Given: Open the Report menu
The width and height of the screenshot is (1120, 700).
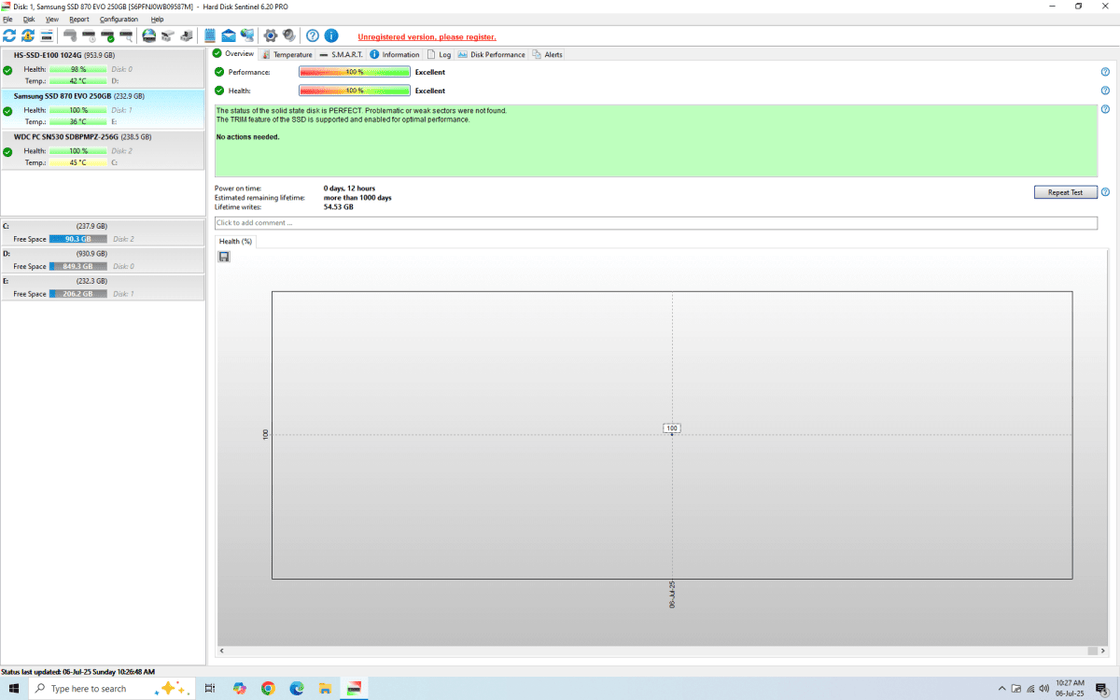Looking at the screenshot, I should click(x=79, y=19).
